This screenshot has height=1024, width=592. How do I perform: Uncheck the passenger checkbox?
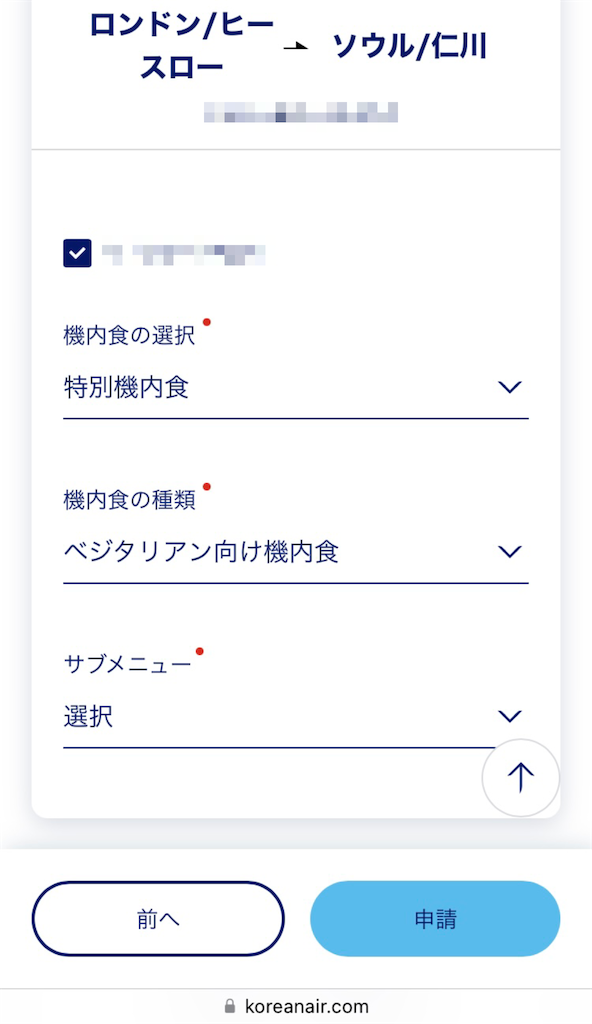click(x=77, y=253)
